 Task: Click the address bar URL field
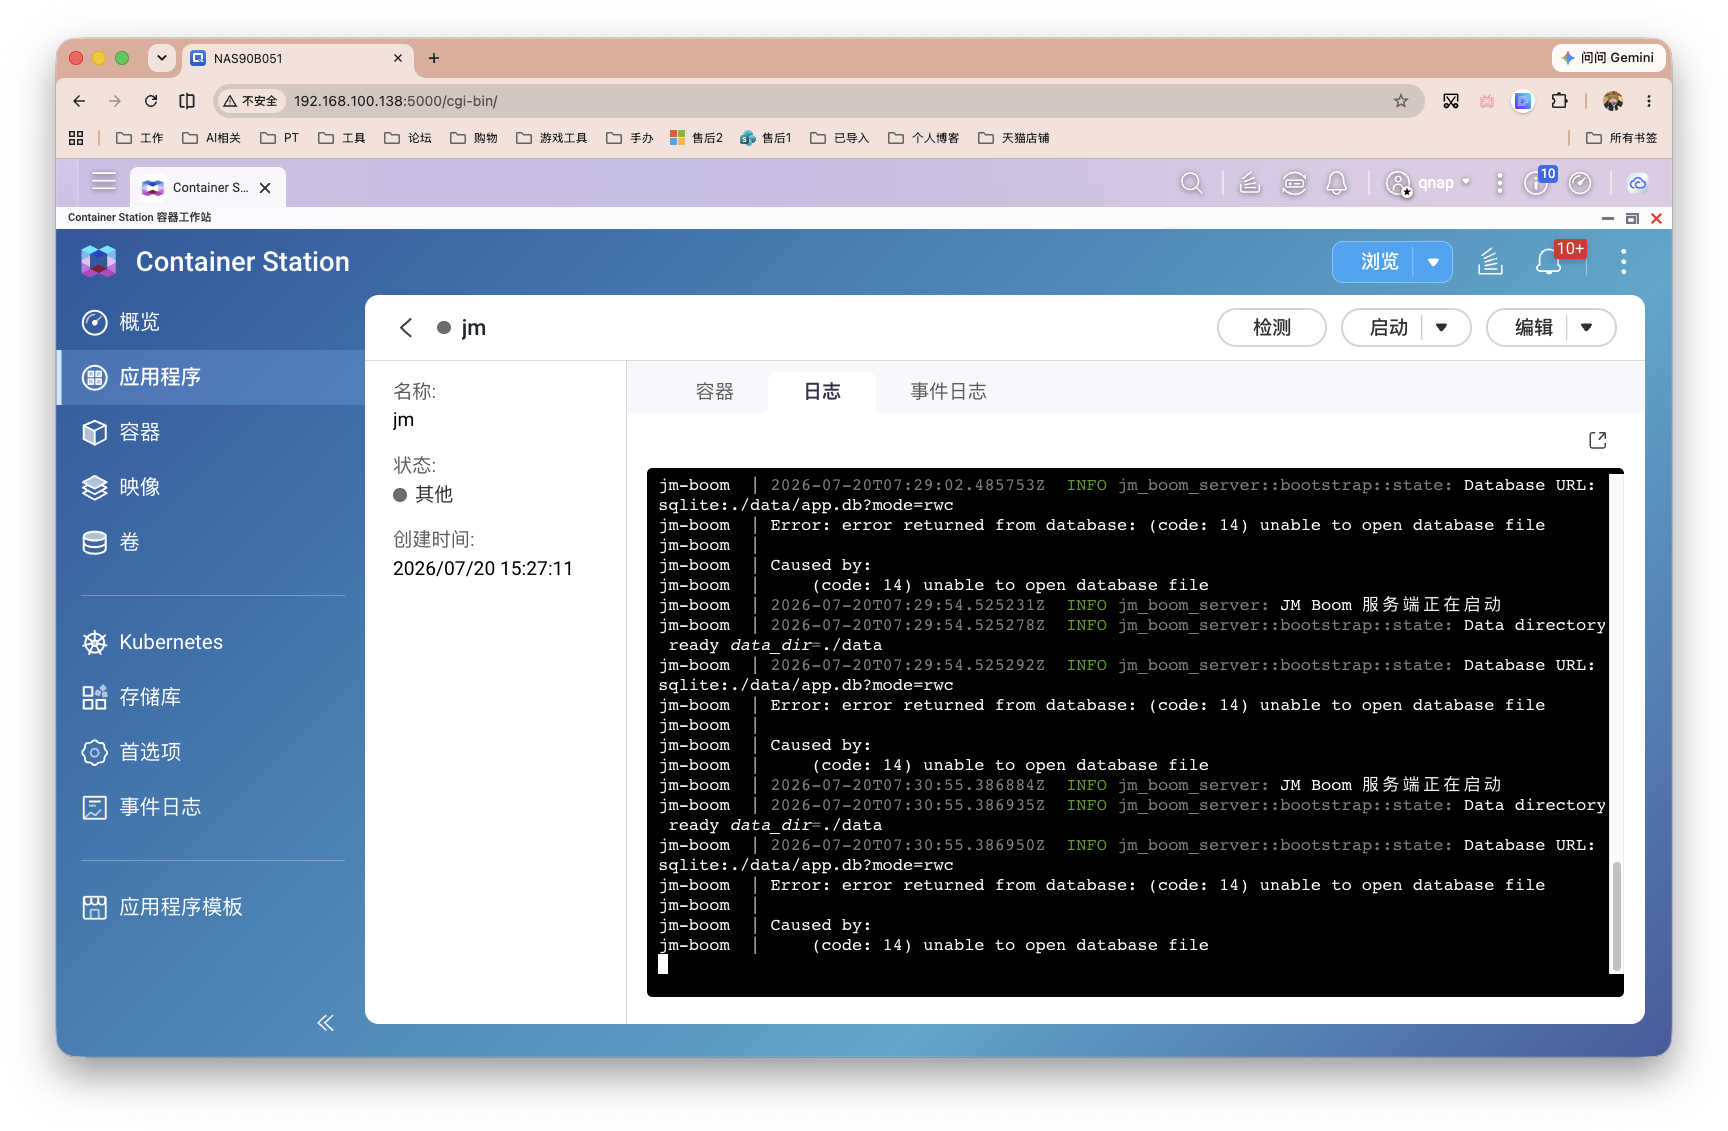[x=818, y=101]
